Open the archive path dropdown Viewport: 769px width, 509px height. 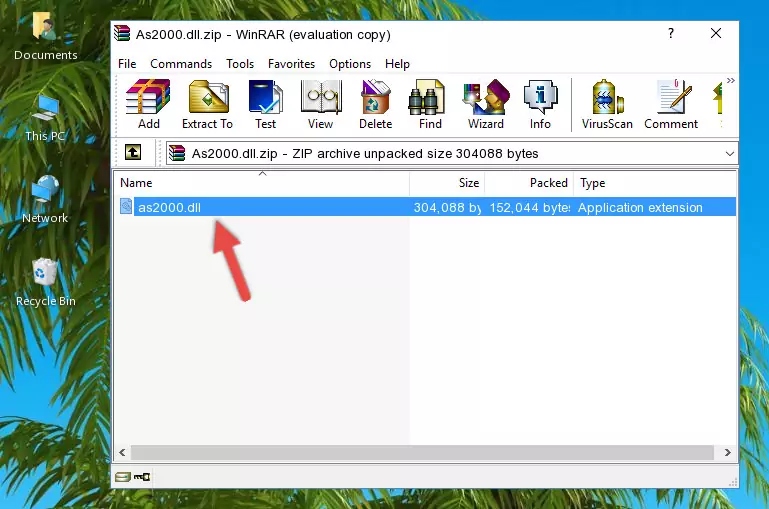pyautogui.click(x=730, y=153)
